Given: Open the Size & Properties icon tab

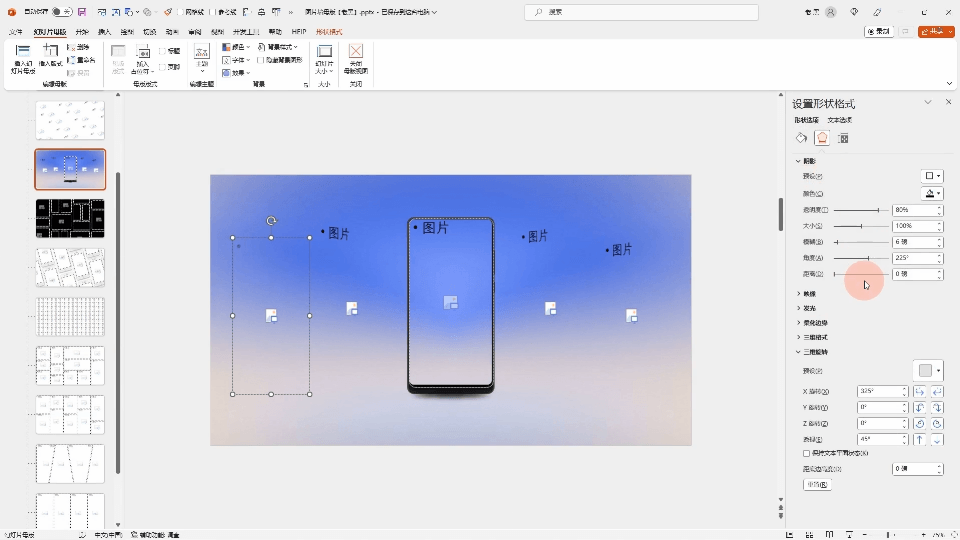Looking at the screenshot, I should pos(843,138).
